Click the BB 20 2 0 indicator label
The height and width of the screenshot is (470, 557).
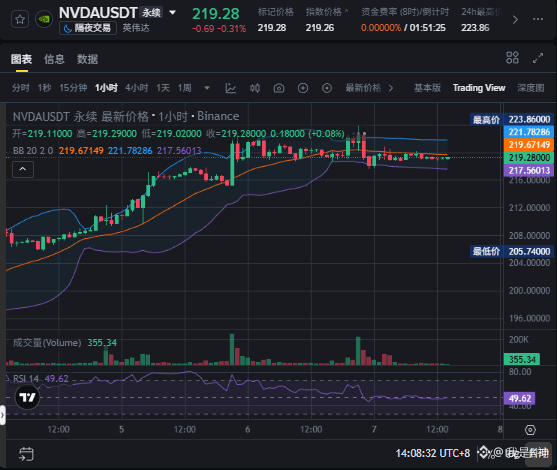pyautogui.click(x=33, y=151)
